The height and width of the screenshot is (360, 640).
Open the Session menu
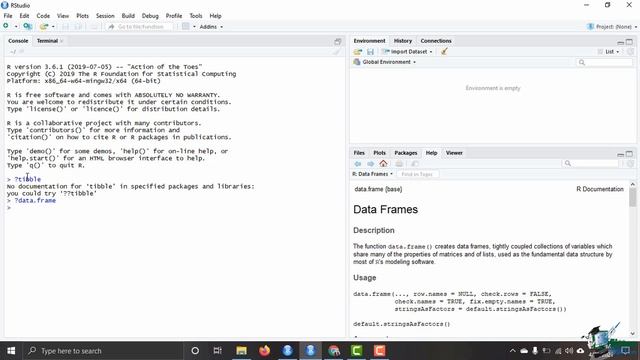[x=105, y=16]
